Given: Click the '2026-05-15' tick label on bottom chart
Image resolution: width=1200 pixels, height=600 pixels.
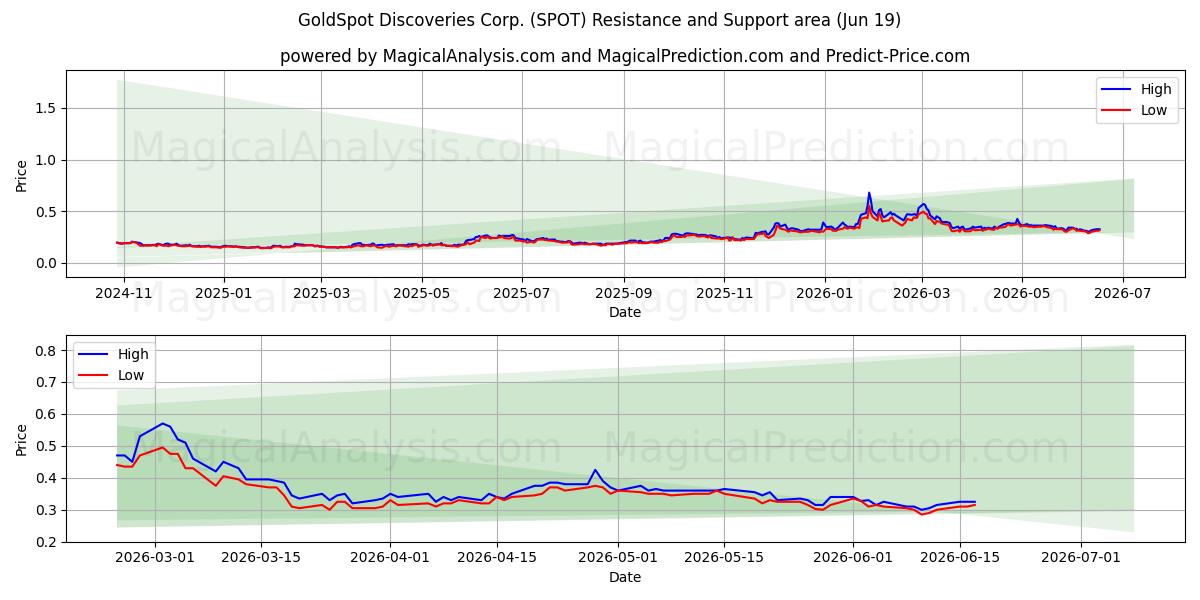Looking at the screenshot, I should [x=724, y=559].
